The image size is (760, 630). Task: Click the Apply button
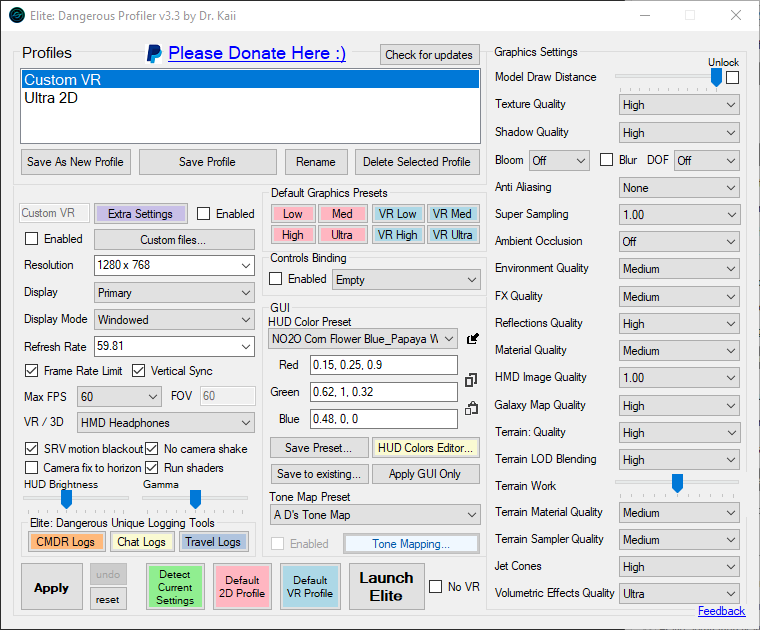51,587
